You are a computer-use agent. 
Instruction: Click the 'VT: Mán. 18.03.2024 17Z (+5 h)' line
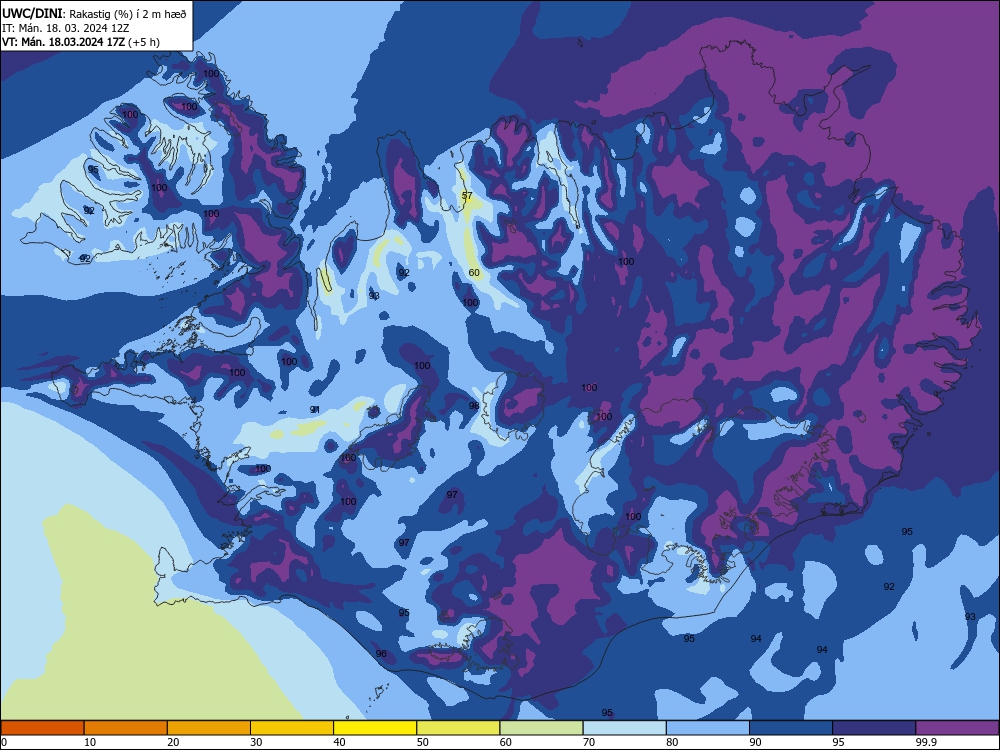81,42
